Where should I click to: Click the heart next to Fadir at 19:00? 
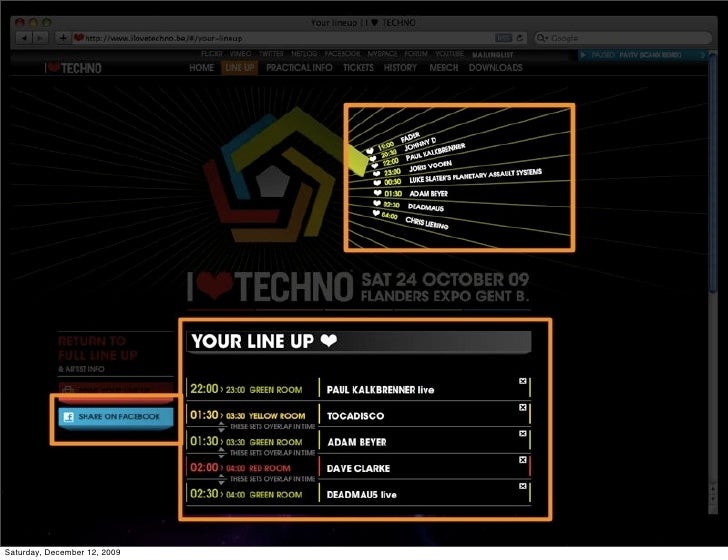tap(370, 150)
